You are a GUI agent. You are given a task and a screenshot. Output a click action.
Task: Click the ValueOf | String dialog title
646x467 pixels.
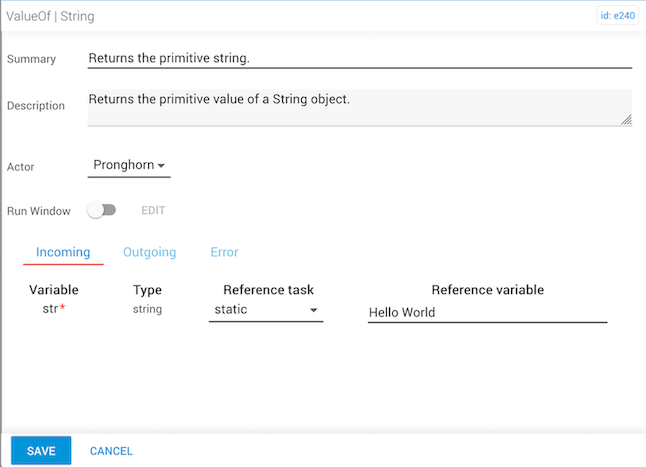click(52, 17)
